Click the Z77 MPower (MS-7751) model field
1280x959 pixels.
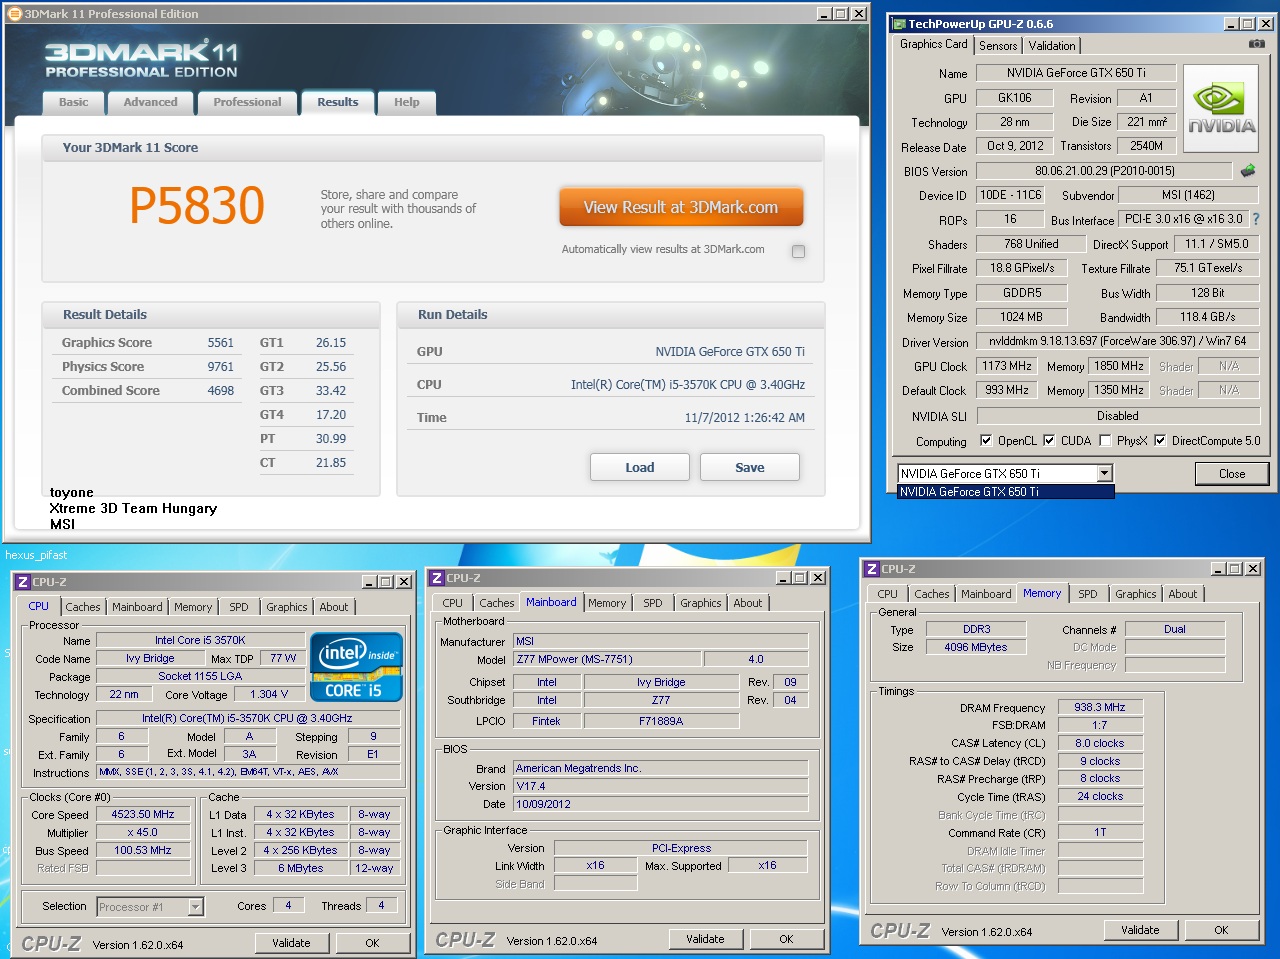point(608,659)
